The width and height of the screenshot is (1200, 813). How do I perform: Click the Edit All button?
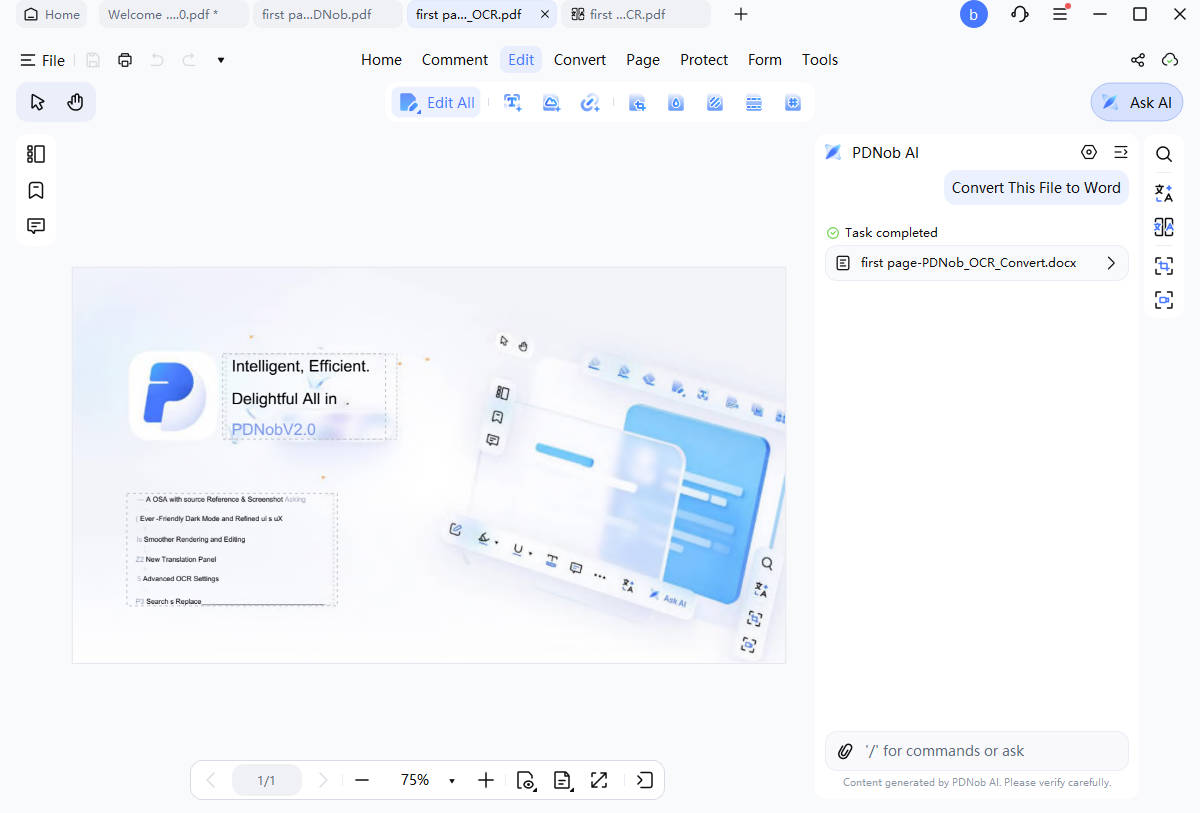[x=437, y=102]
